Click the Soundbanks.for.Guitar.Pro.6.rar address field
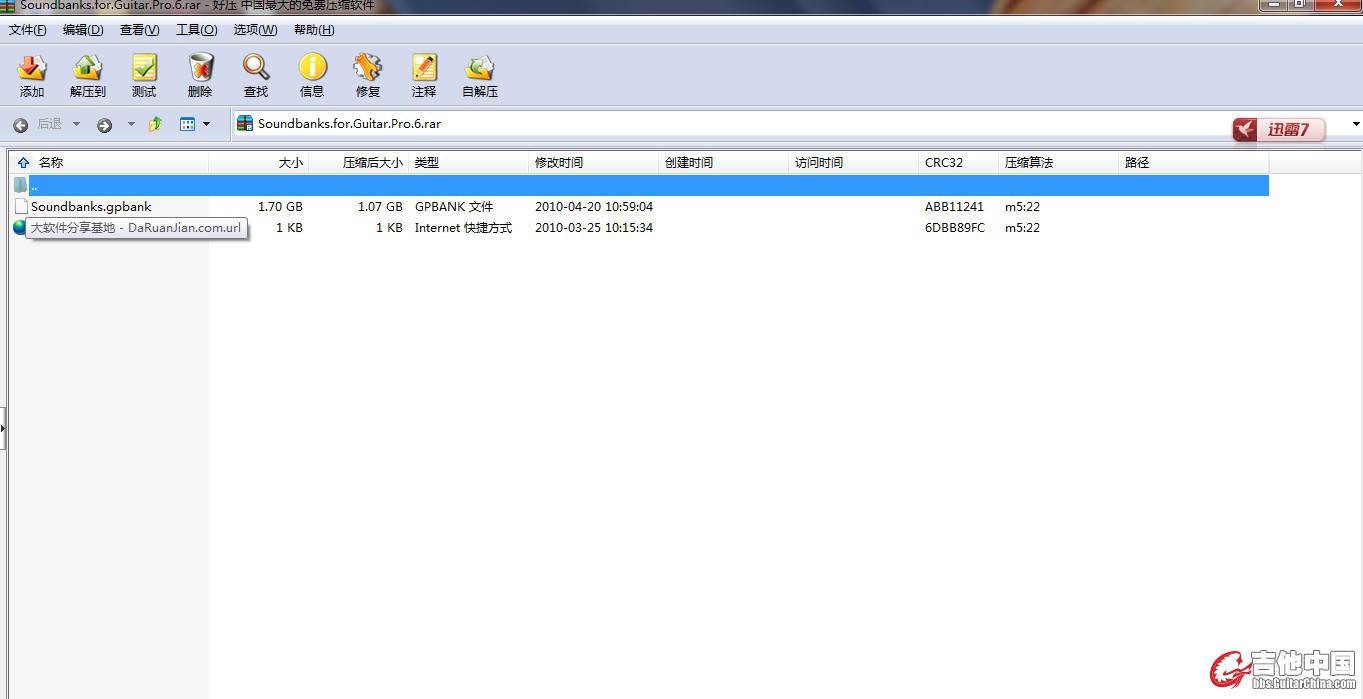Viewport: 1363px width, 699px height. click(x=796, y=124)
